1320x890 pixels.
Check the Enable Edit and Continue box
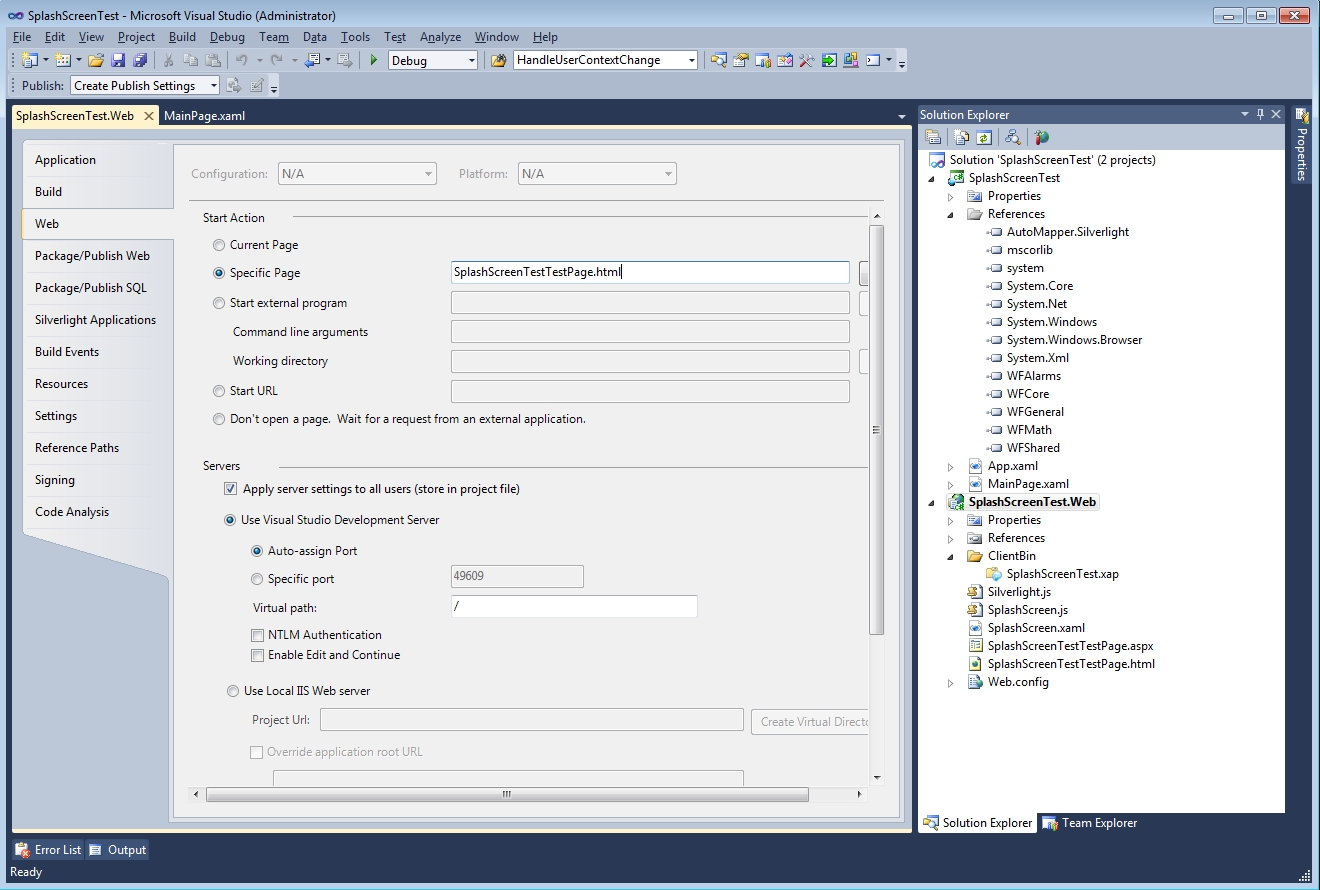(x=258, y=655)
